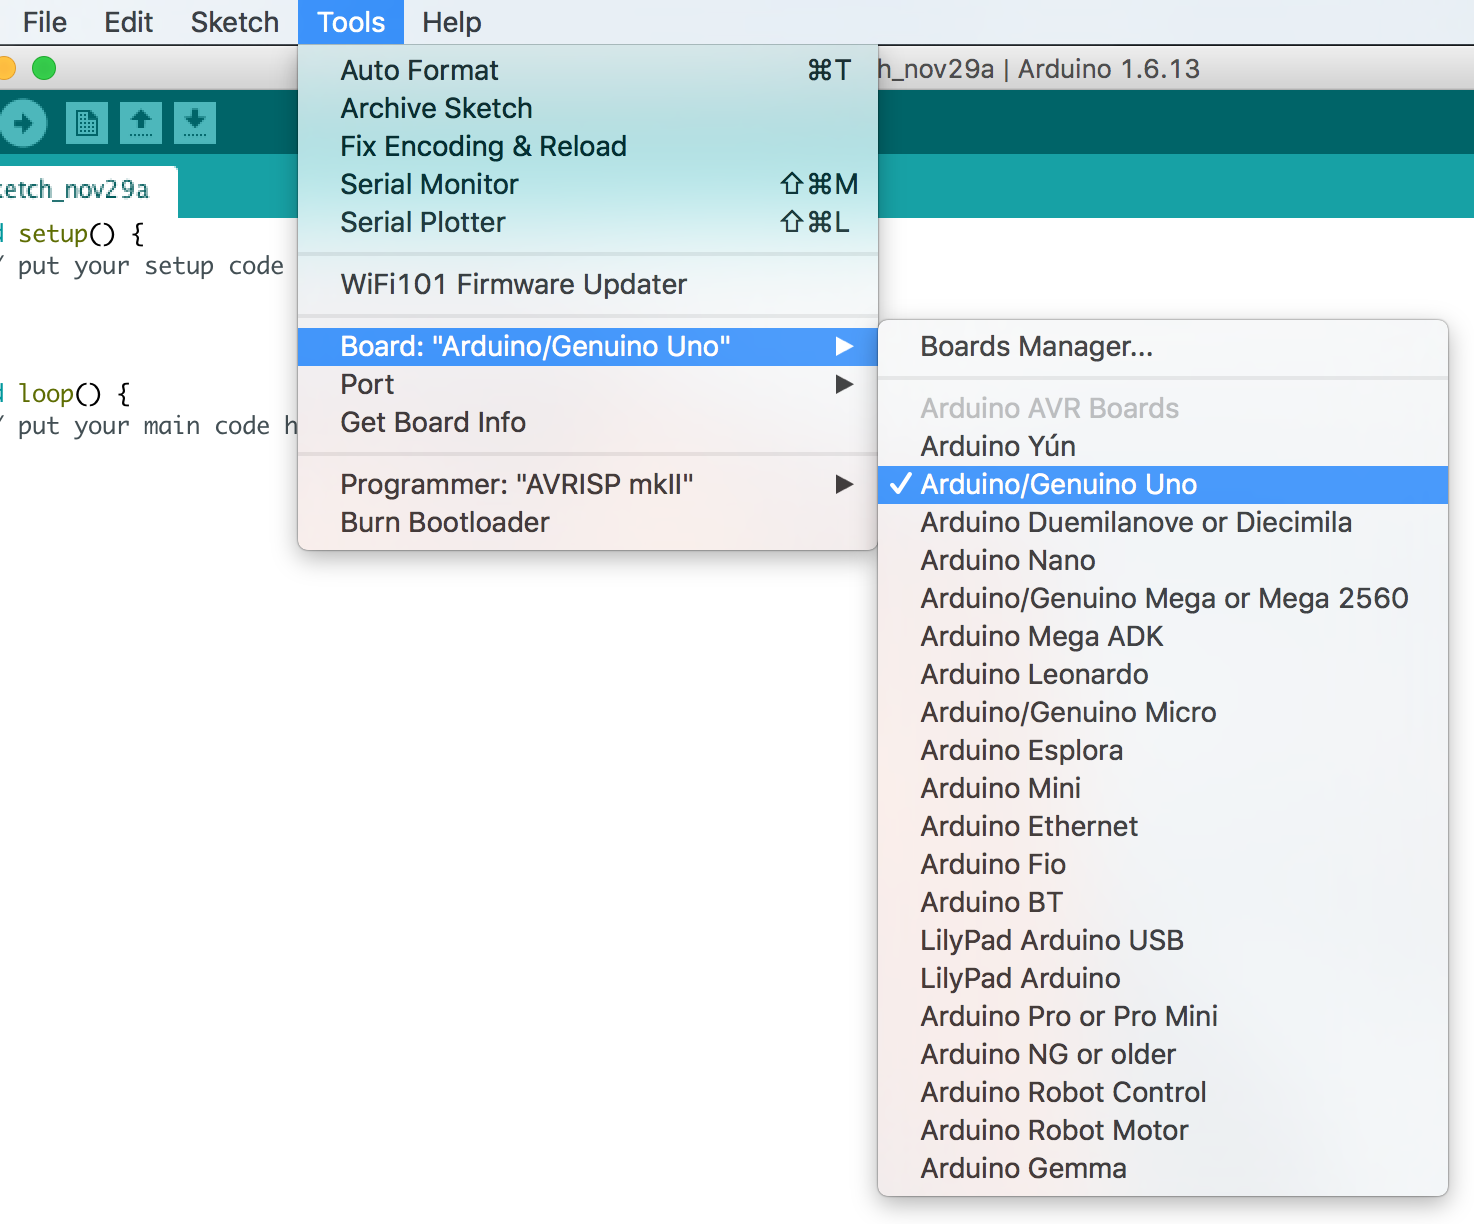Open Serial Plotter
This screenshot has height=1224, width=1474.
pyautogui.click(x=588, y=222)
